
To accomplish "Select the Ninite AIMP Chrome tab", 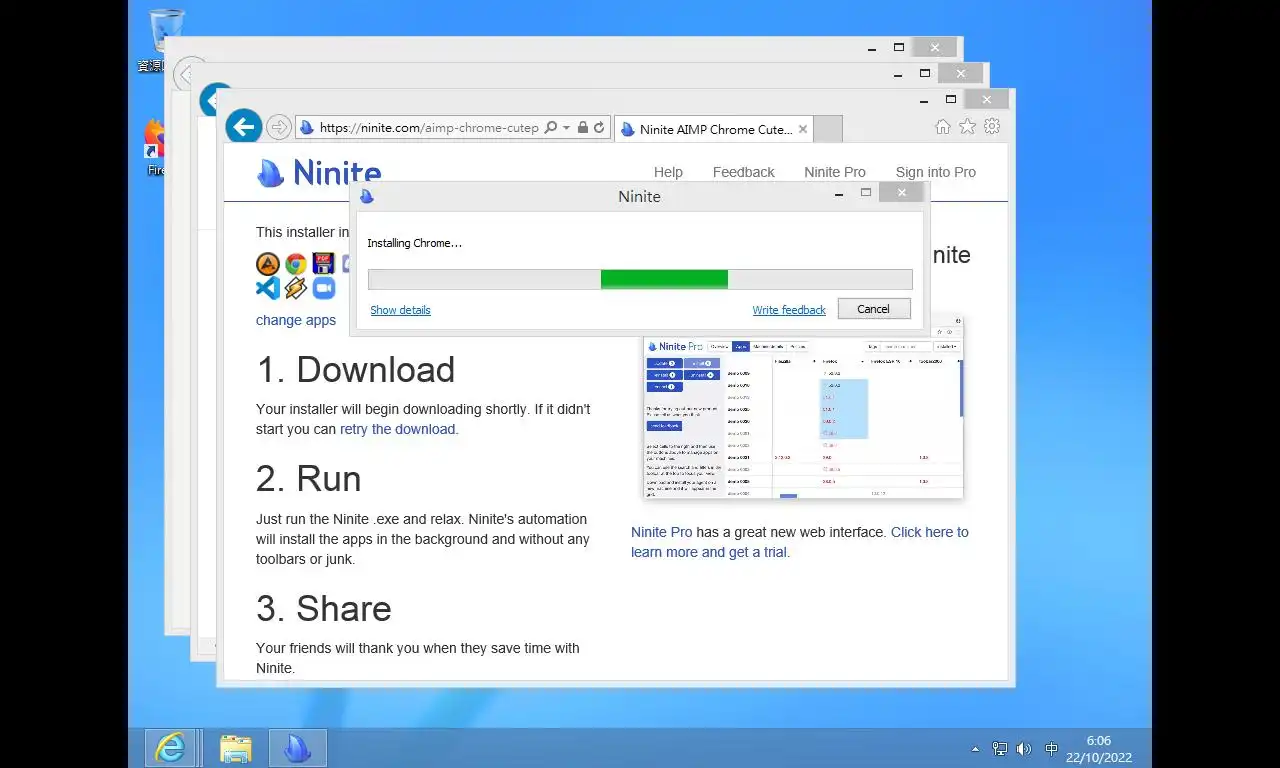I will [713, 129].
